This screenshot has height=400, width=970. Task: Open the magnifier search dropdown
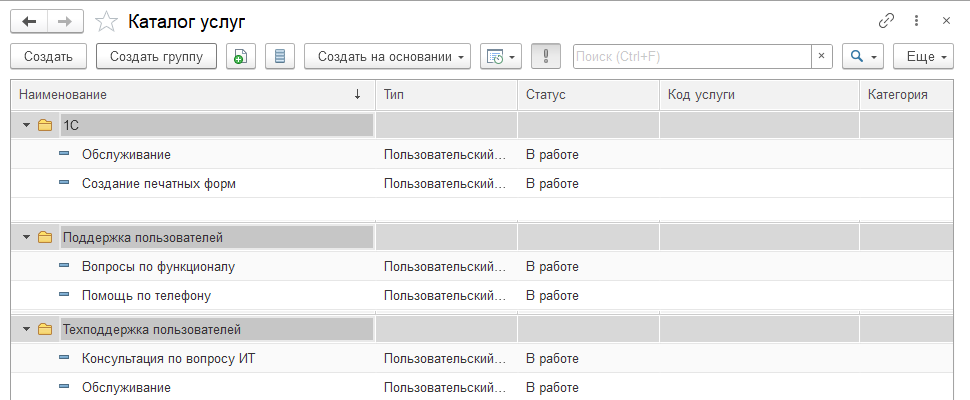[x=862, y=56]
